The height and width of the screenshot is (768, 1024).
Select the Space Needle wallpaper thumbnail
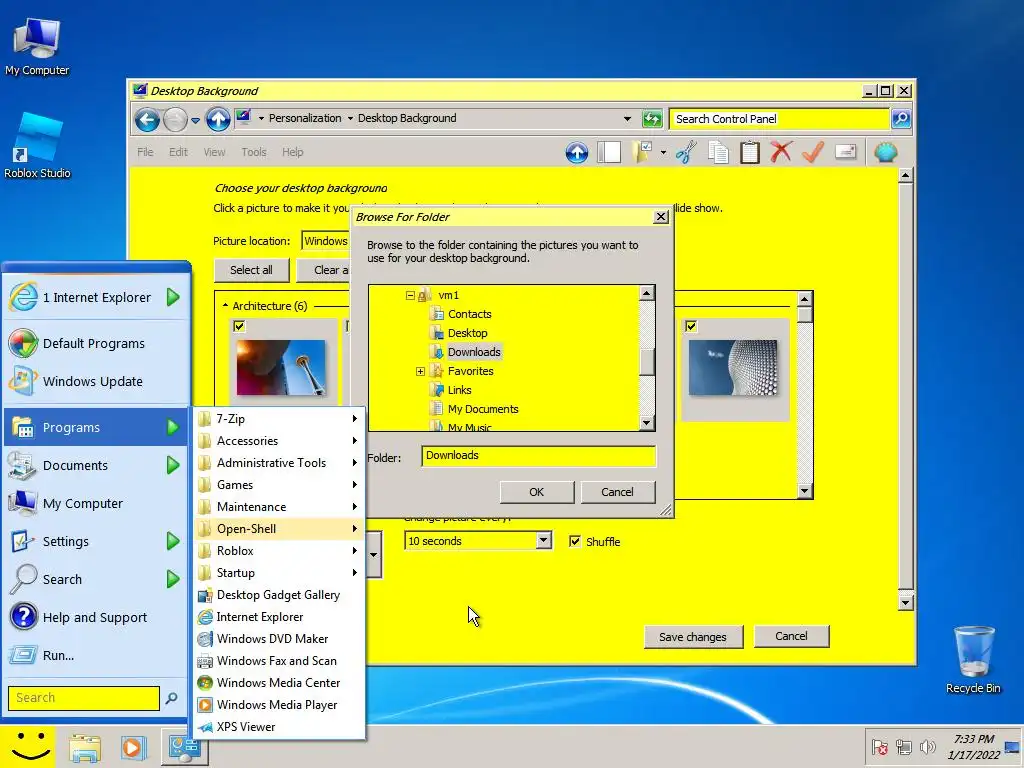(x=281, y=367)
